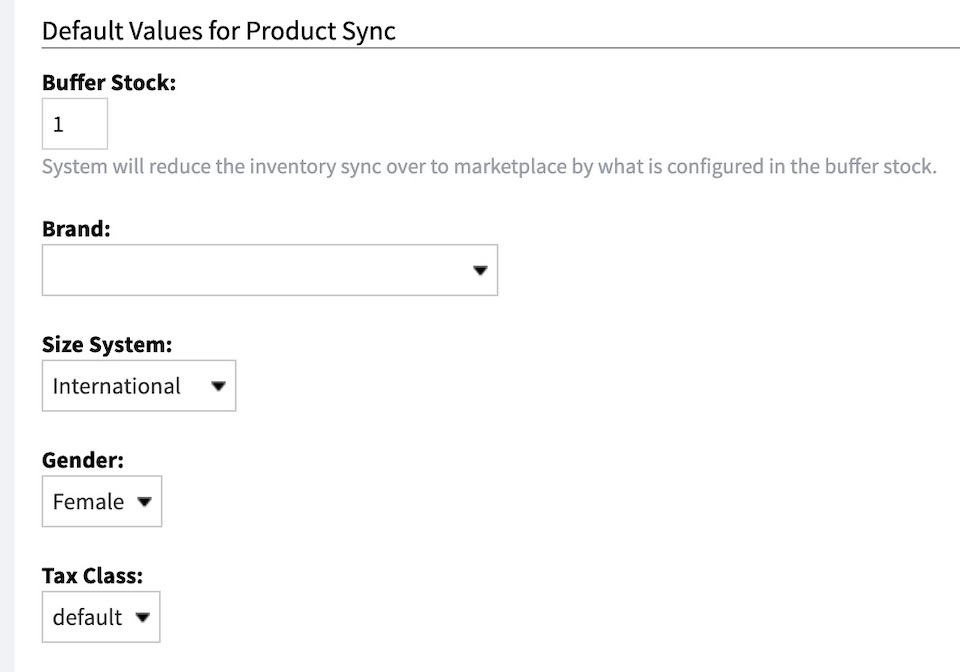Open the empty Brand dropdown
Screen dimensions: 960x672
[270, 270]
